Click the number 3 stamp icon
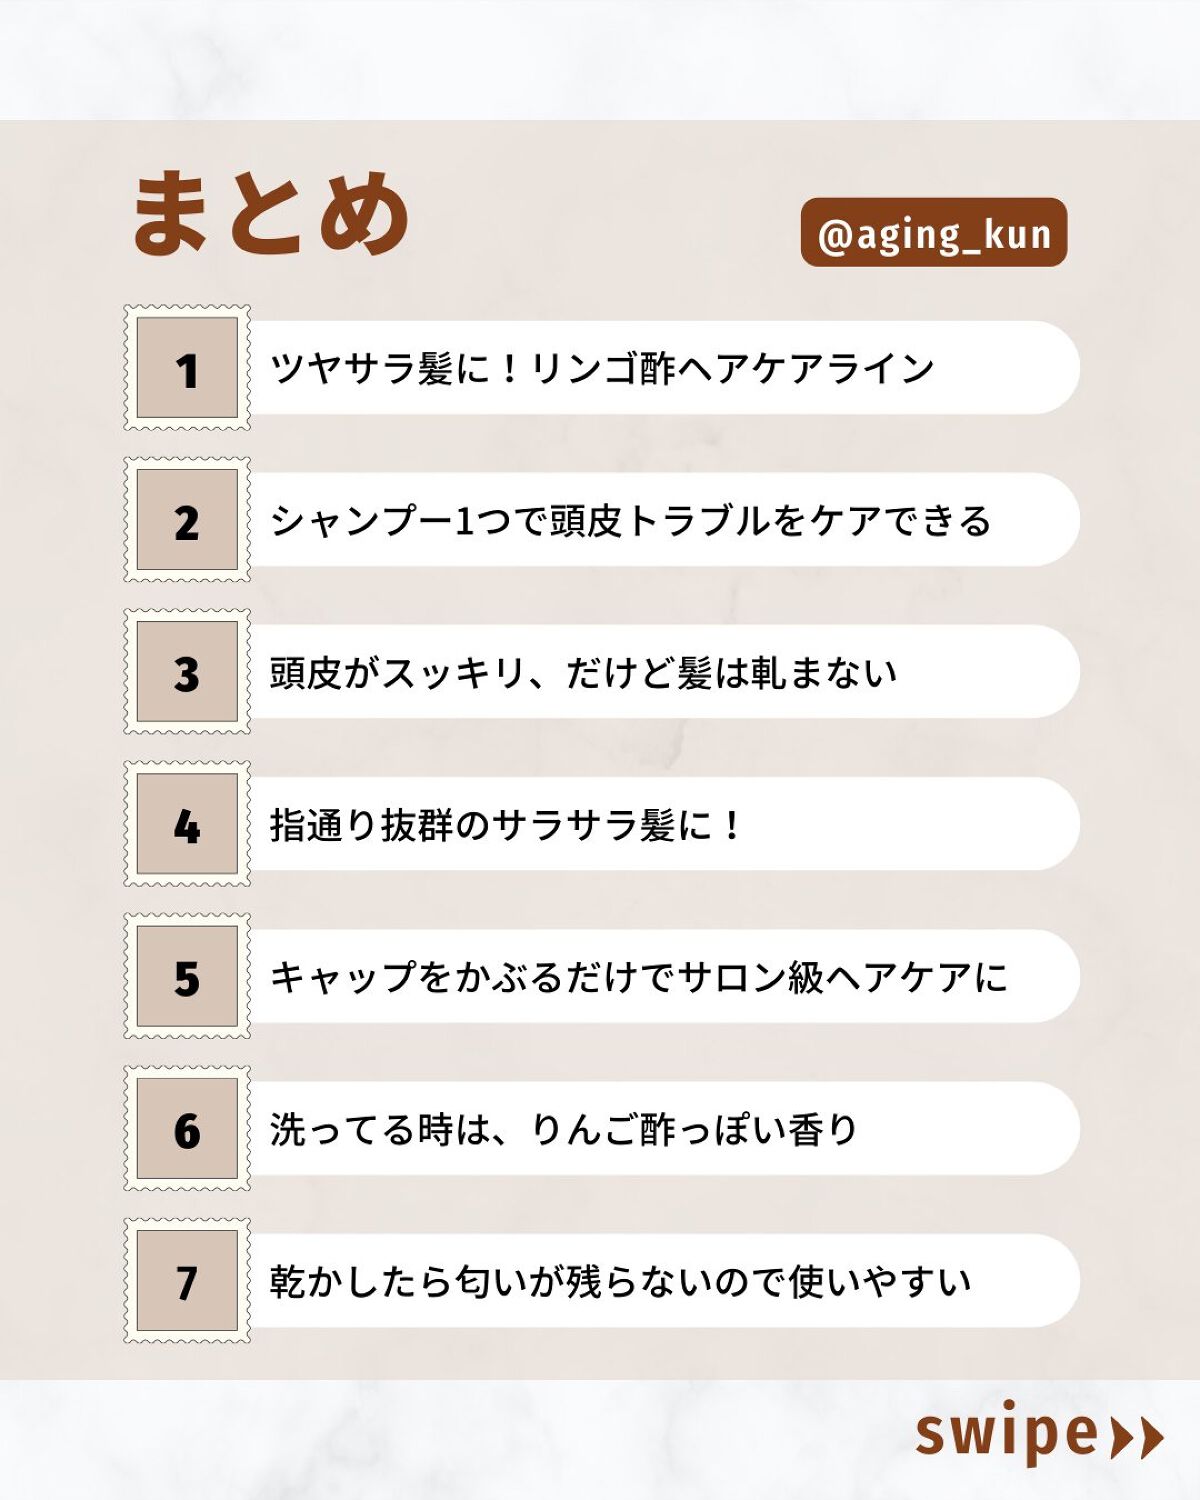The width and height of the screenshot is (1200, 1500). point(187,672)
